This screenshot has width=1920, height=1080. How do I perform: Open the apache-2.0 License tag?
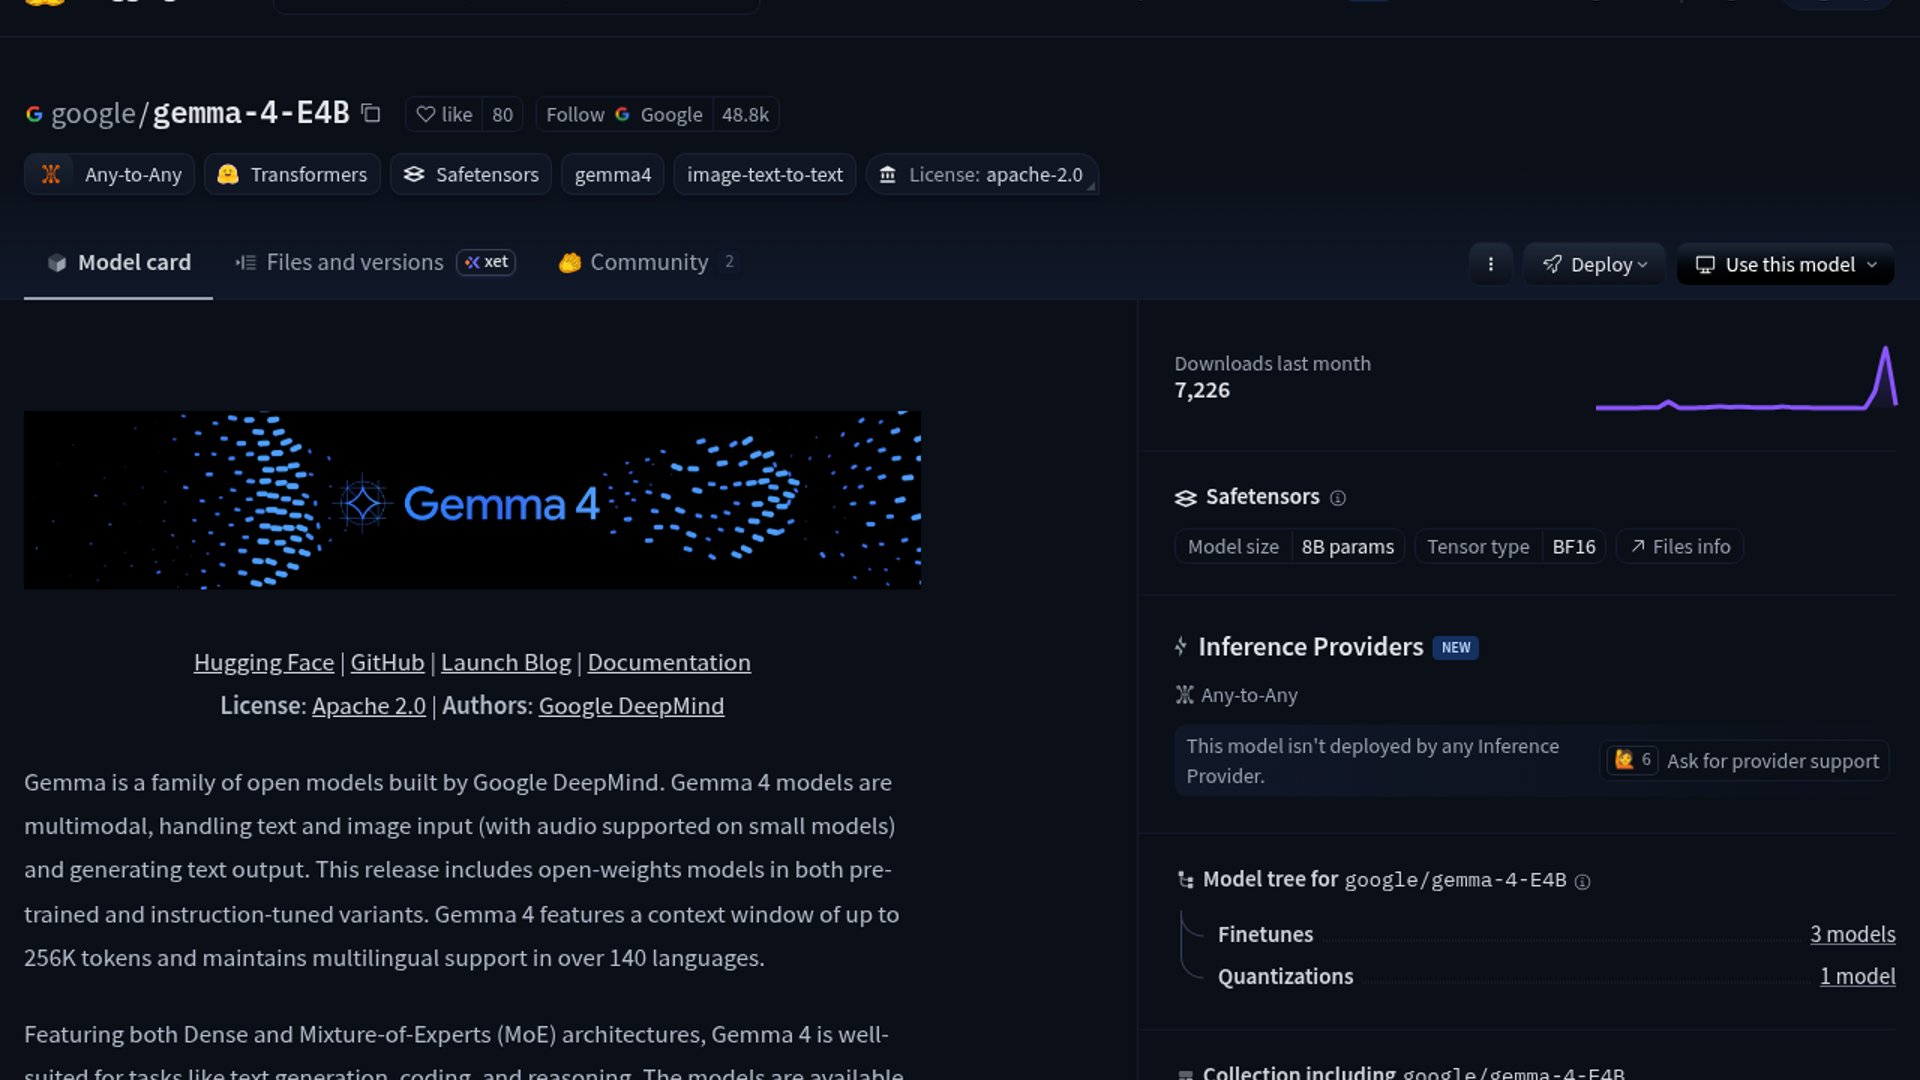(x=982, y=174)
